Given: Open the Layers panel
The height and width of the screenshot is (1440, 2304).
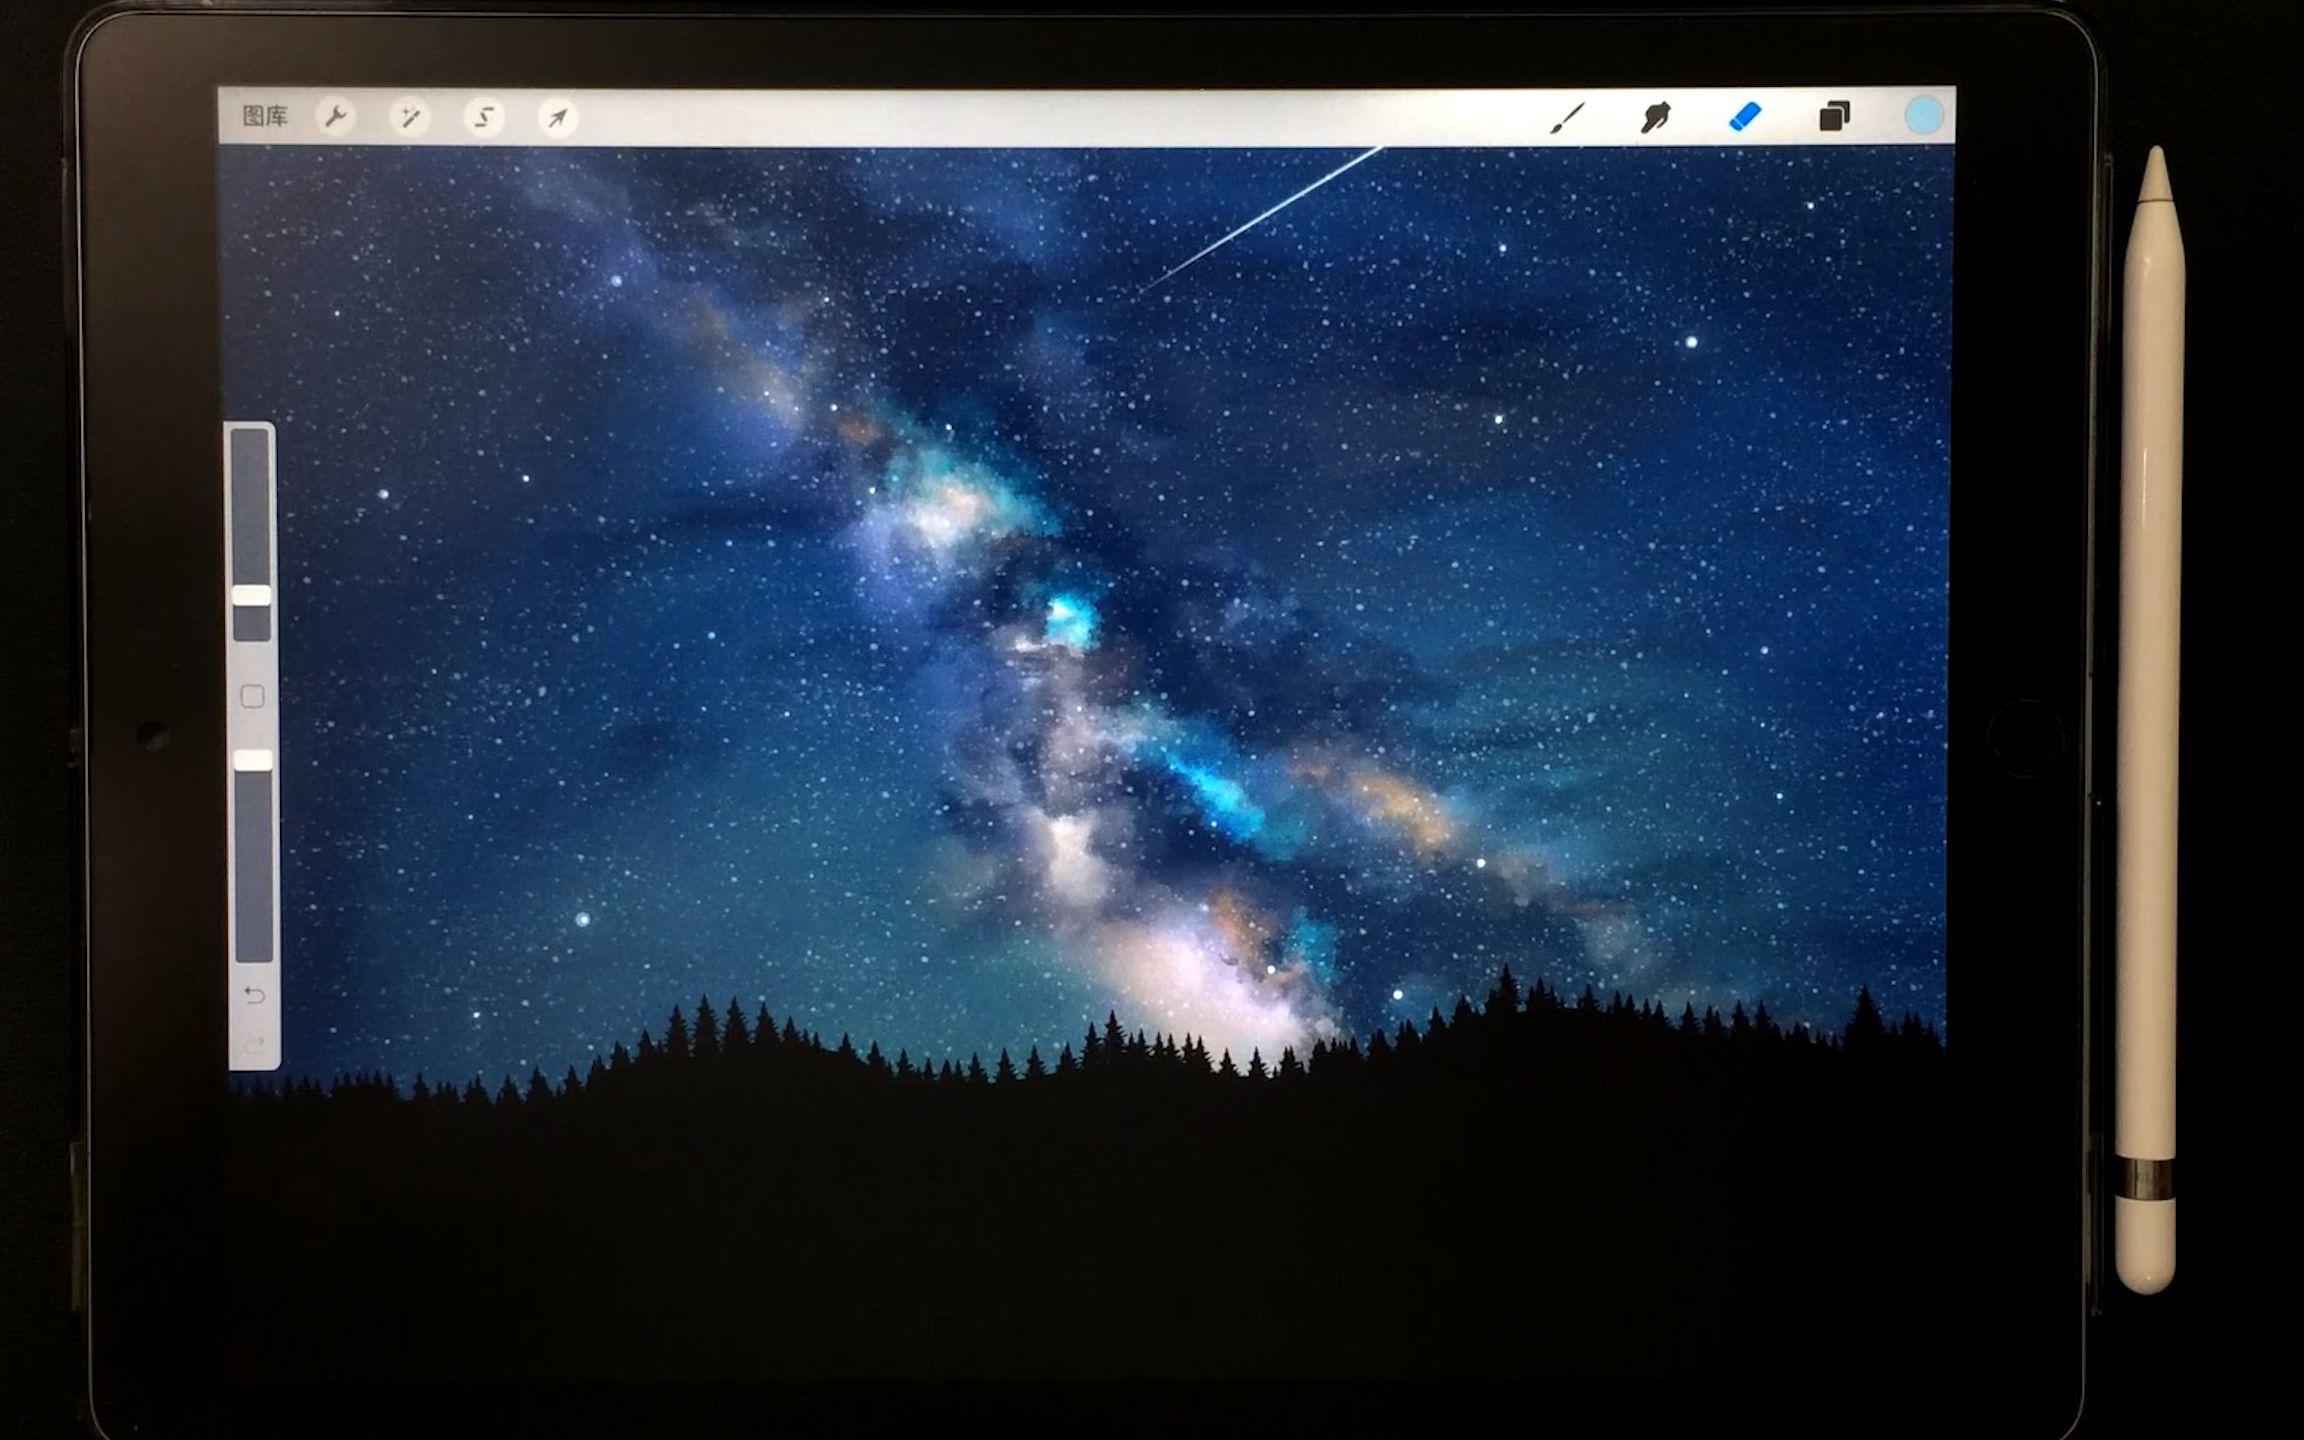Looking at the screenshot, I should 1834,117.
